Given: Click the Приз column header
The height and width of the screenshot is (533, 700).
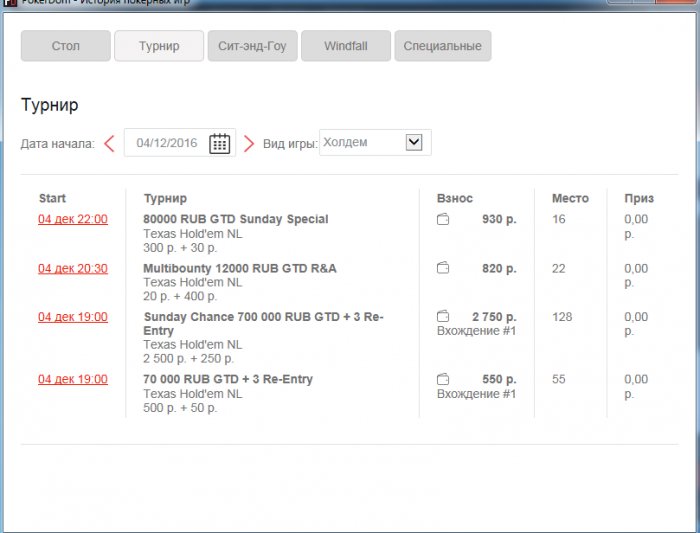Looking at the screenshot, I should coord(639,198).
